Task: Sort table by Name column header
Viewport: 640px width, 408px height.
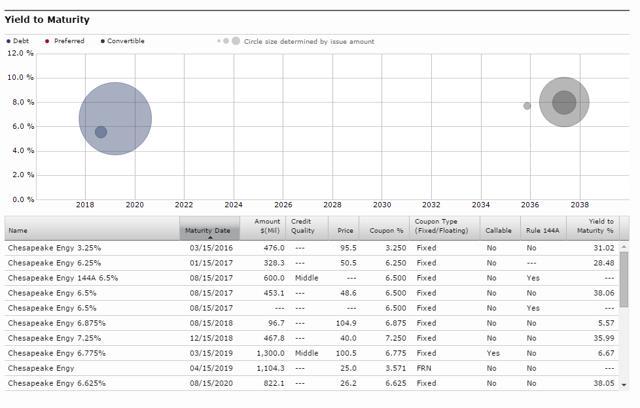Action: tap(92, 228)
